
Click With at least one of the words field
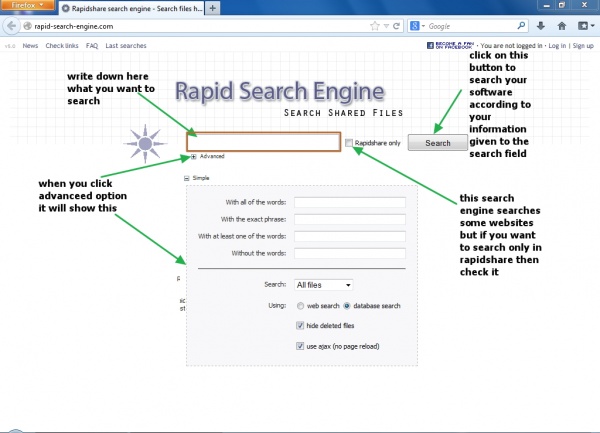coord(350,236)
